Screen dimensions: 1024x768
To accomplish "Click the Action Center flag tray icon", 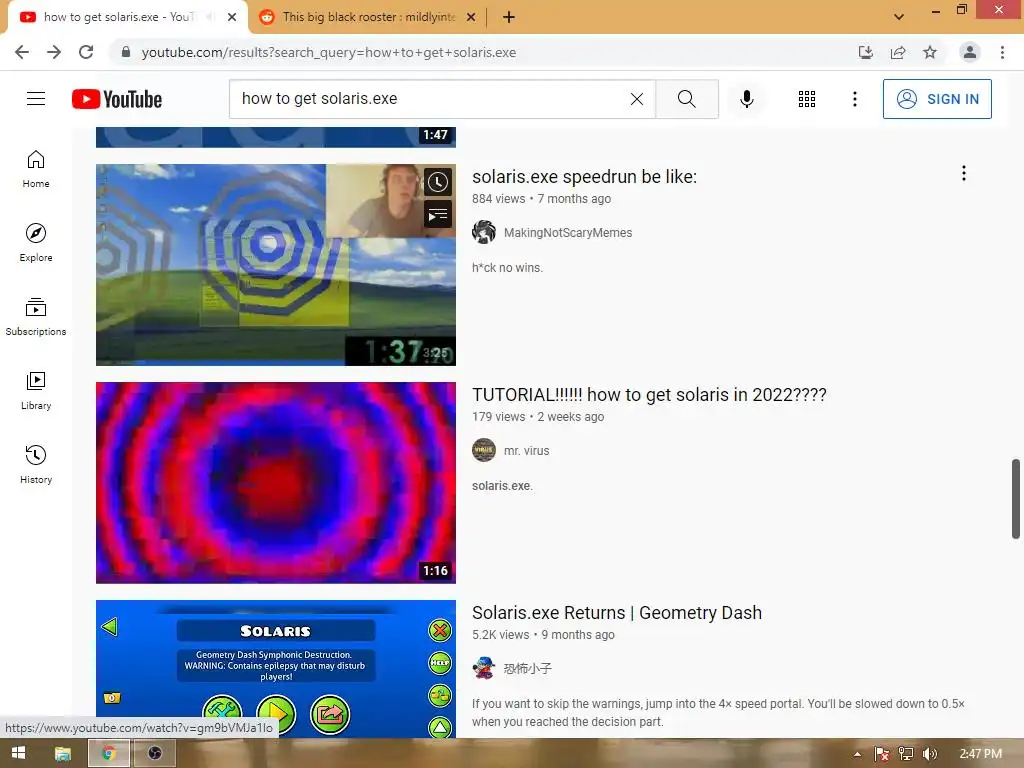I will (x=882, y=754).
